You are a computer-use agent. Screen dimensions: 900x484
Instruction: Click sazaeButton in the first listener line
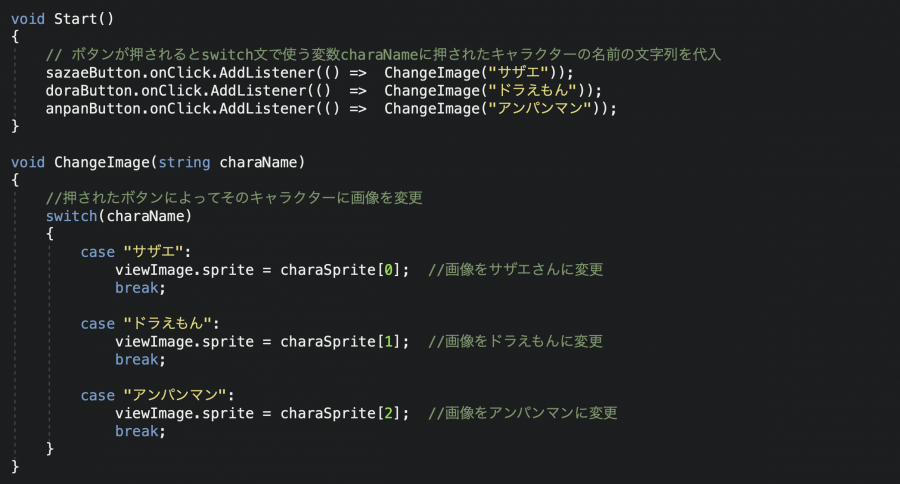[93, 73]
